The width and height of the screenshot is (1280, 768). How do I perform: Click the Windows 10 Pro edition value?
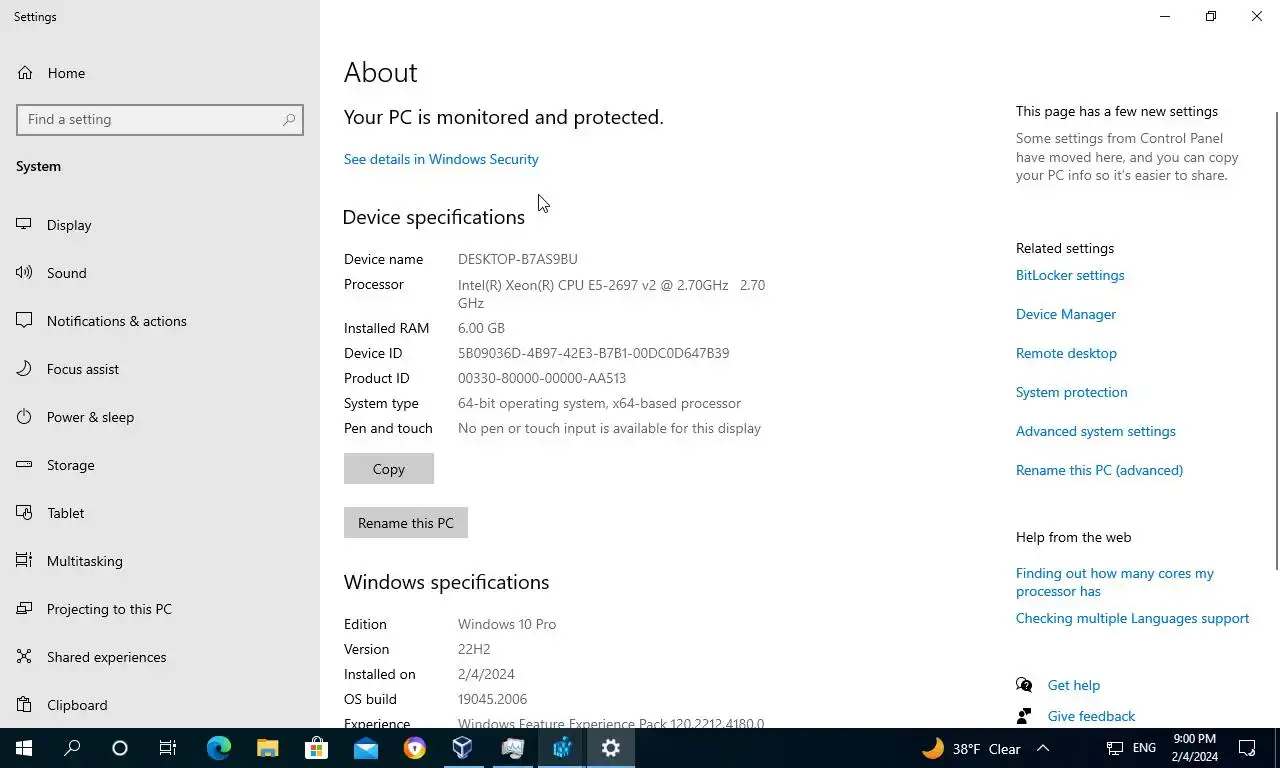(x=507, y=624)
